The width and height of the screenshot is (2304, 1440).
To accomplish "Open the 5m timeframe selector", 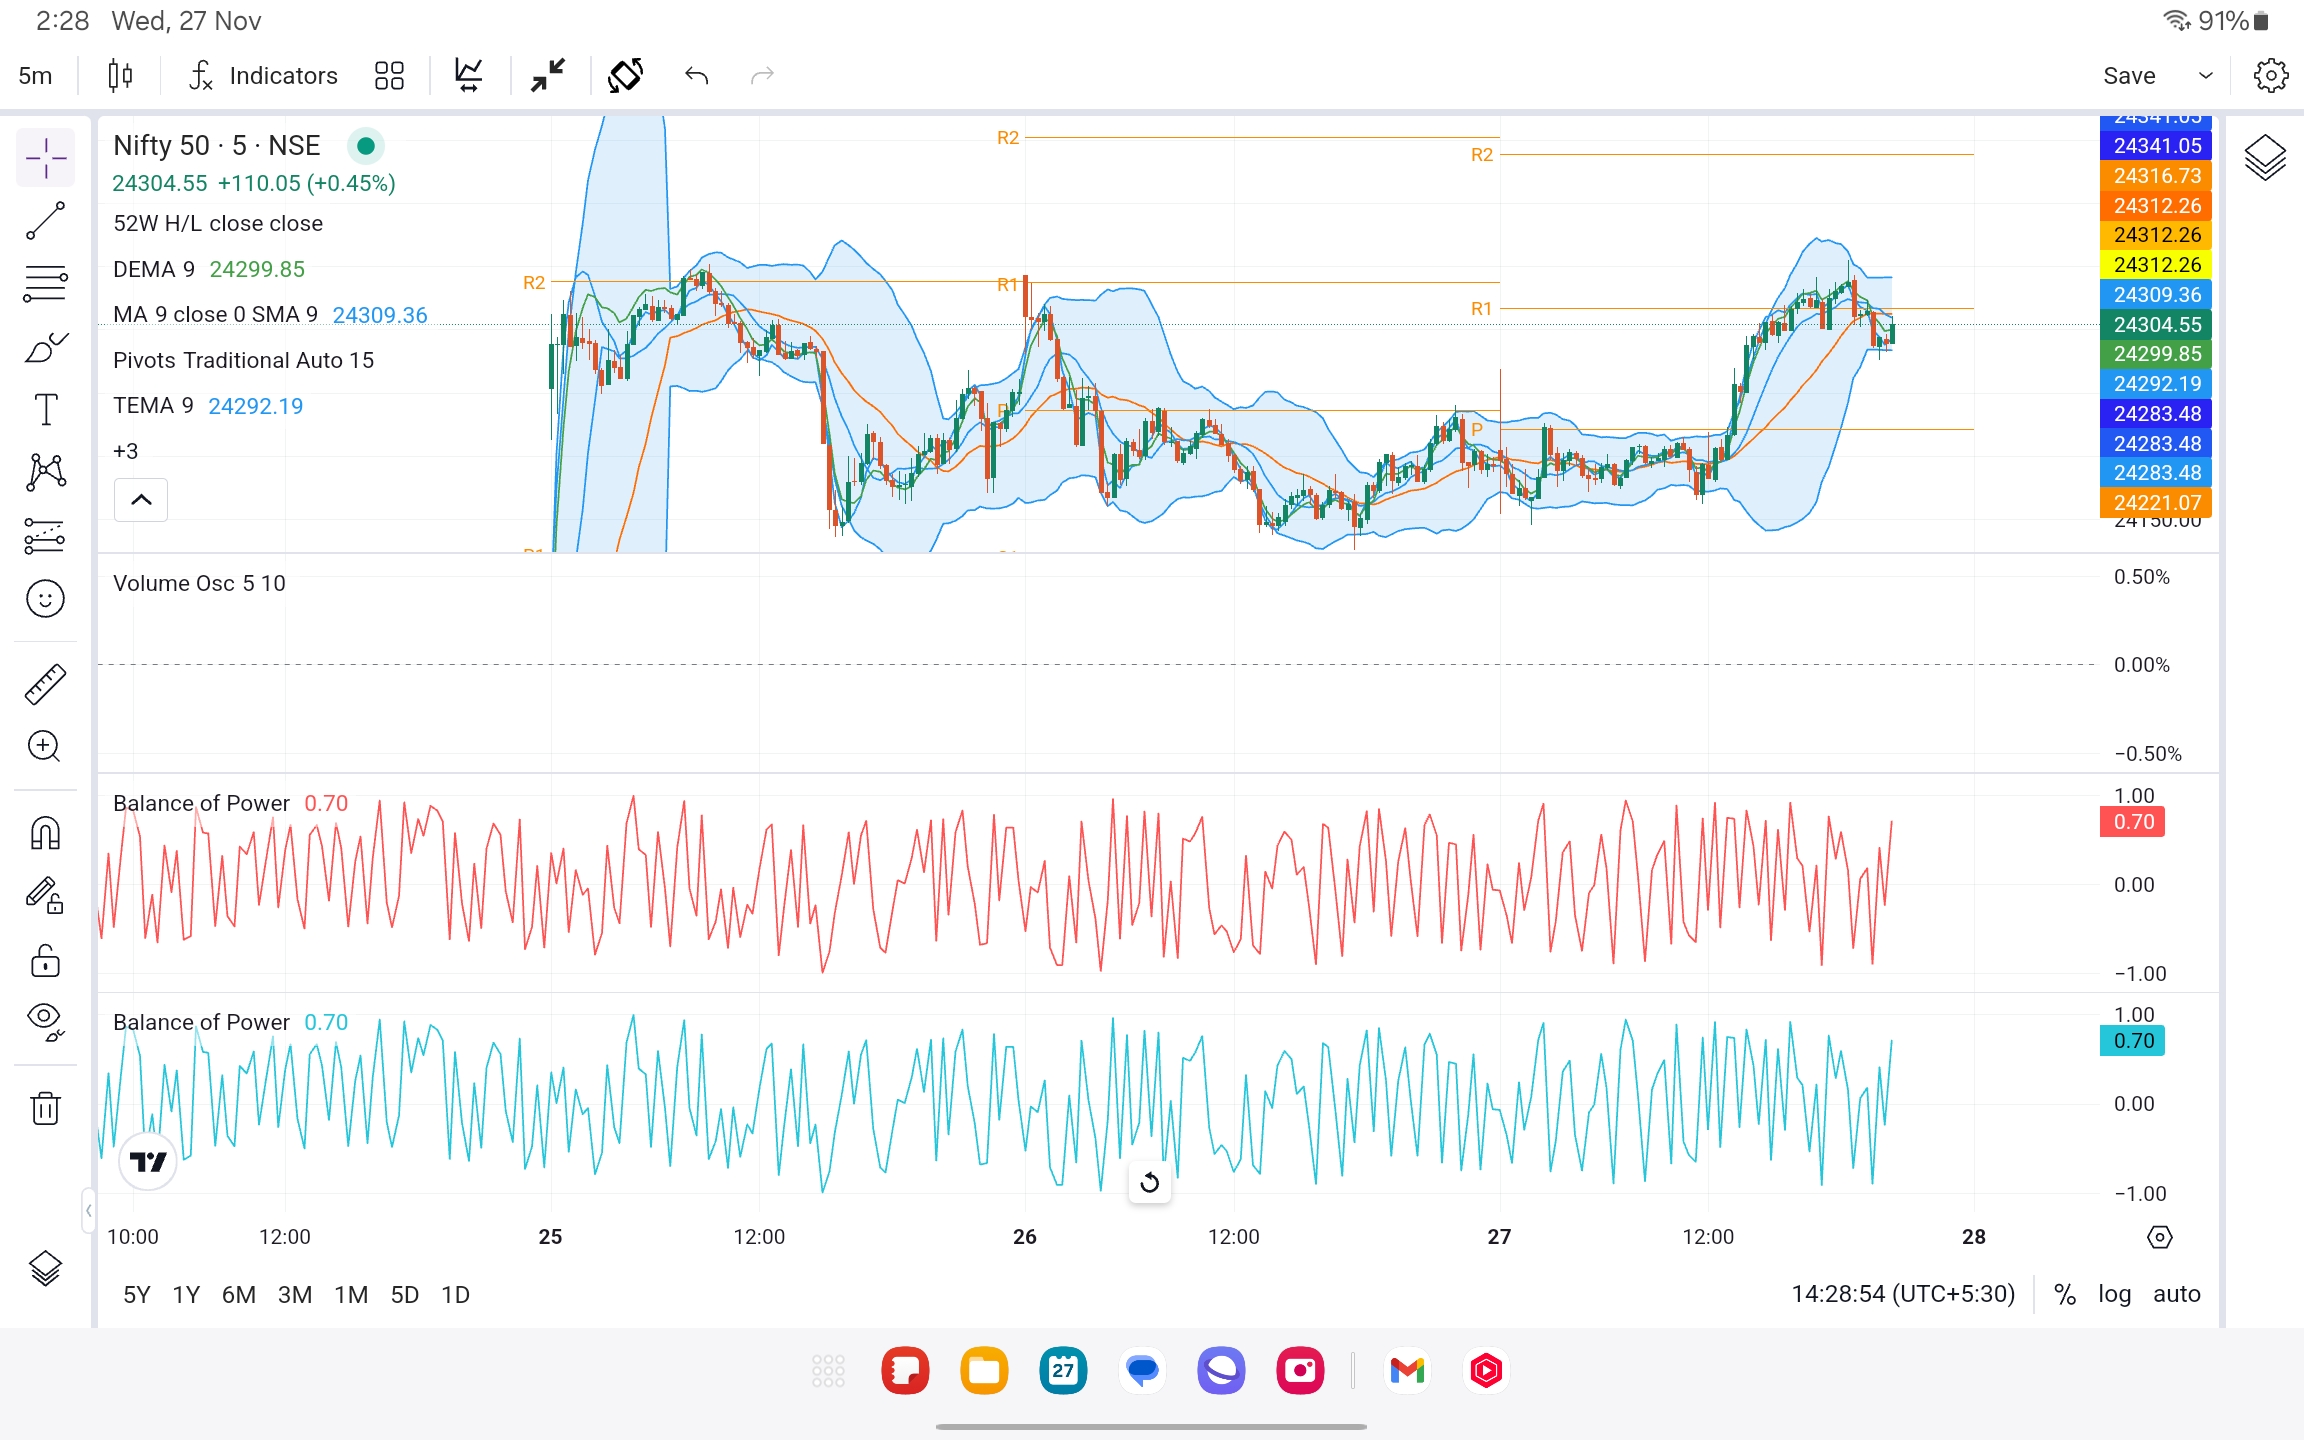I will coord(36,75).
